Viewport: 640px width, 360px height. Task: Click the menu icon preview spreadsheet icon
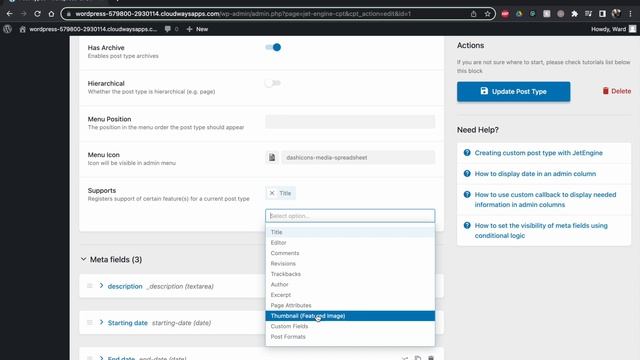pyautogui.click(x=272, y=158)
